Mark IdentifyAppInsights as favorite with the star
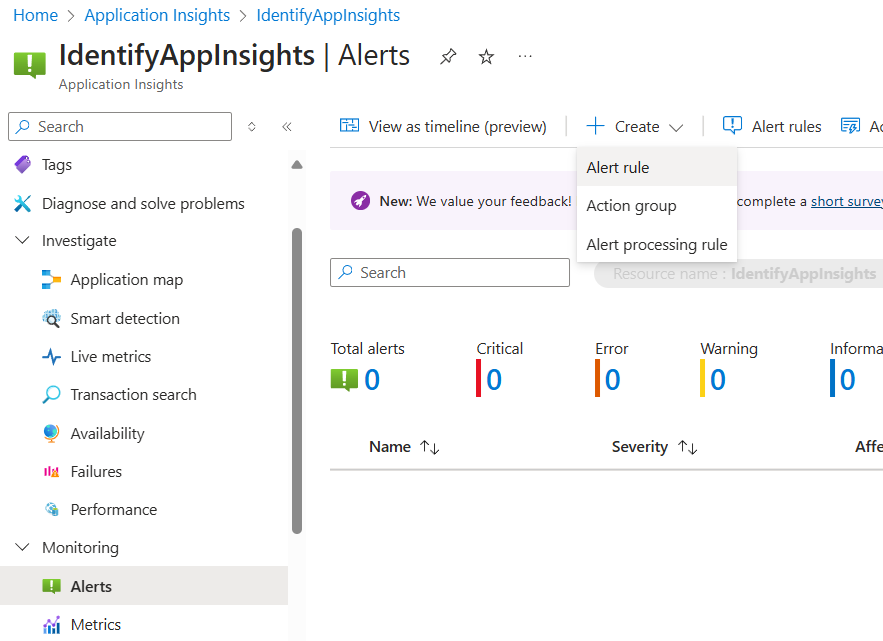 [486, 56]
